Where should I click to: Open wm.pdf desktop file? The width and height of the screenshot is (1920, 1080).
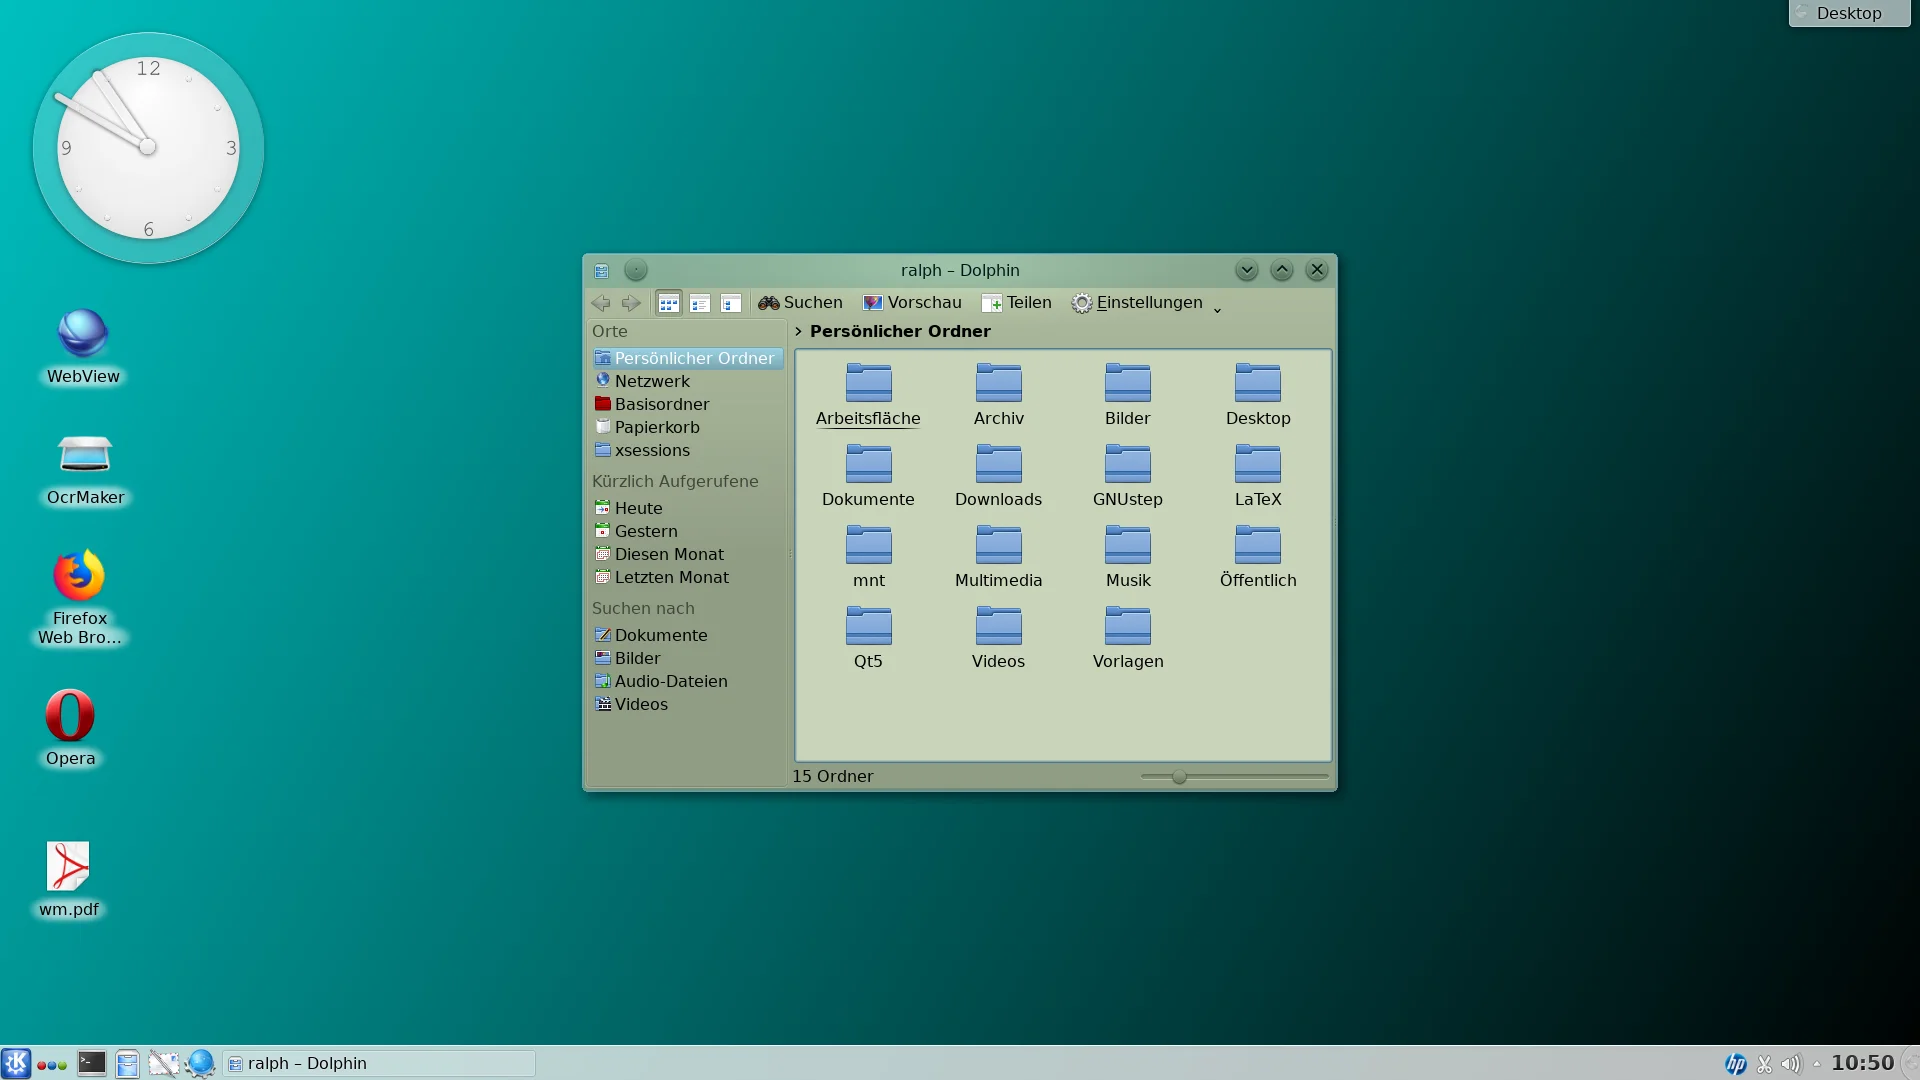coord(69,880)
